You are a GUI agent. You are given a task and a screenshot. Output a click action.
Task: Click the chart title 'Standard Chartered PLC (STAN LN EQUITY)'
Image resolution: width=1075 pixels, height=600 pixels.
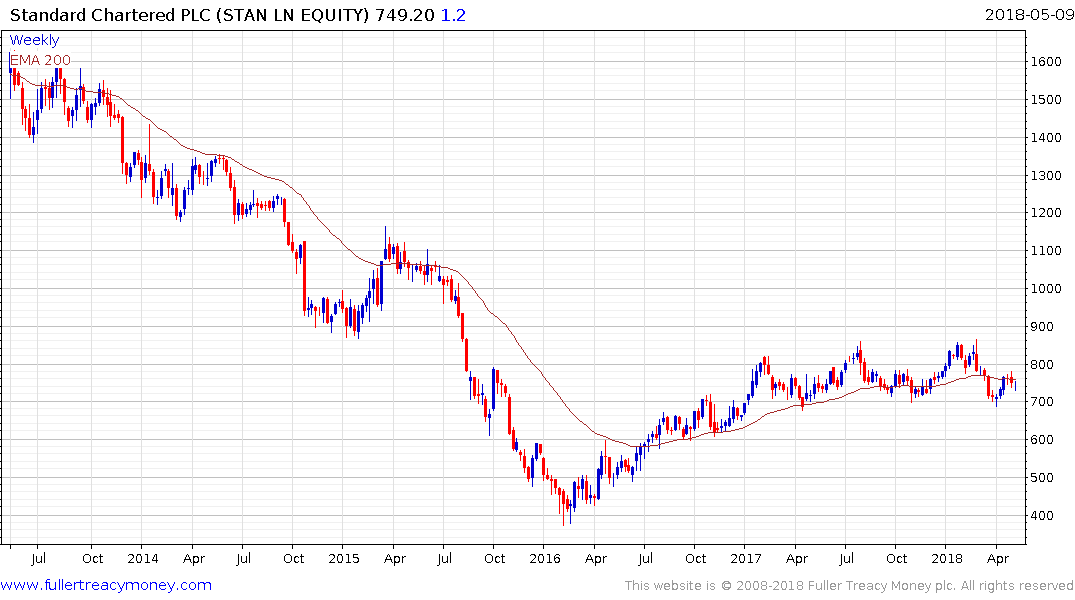189,15
